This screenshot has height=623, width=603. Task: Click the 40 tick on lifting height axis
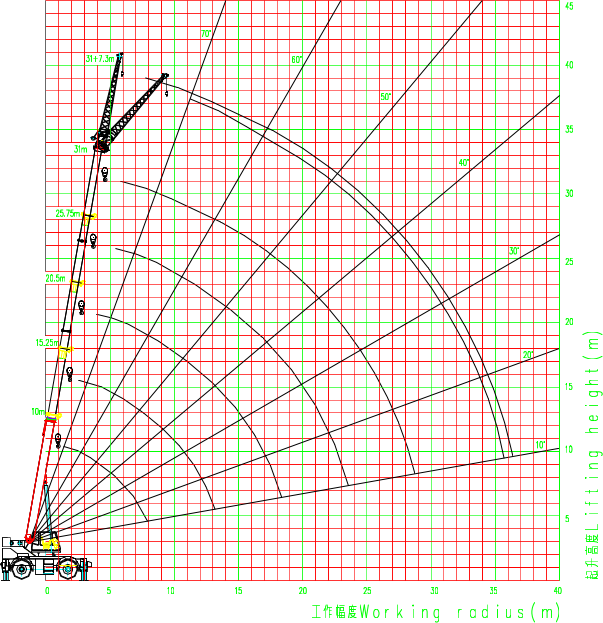569,65
